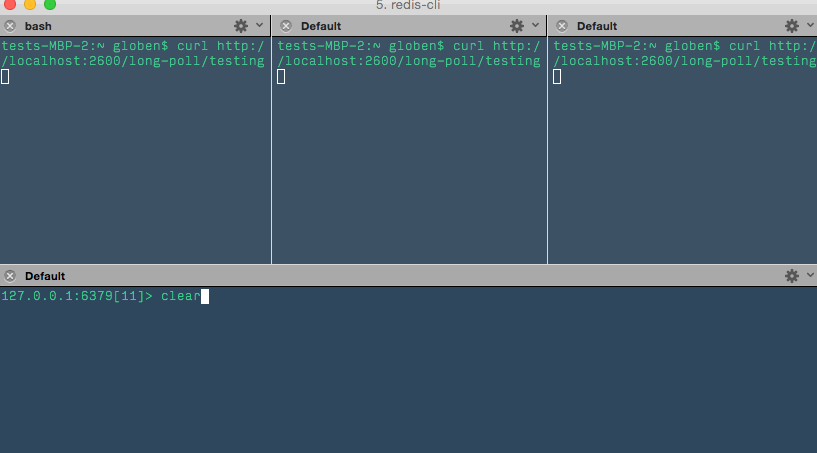Click the red window close button

click(10, 4)
